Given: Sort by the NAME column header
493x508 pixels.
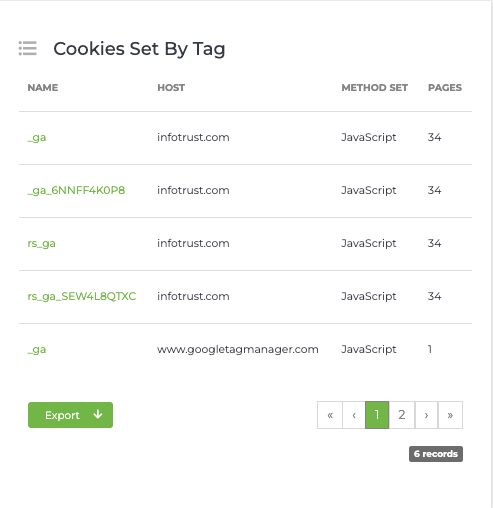Looking at the screenshot, I should click(43, 88).
